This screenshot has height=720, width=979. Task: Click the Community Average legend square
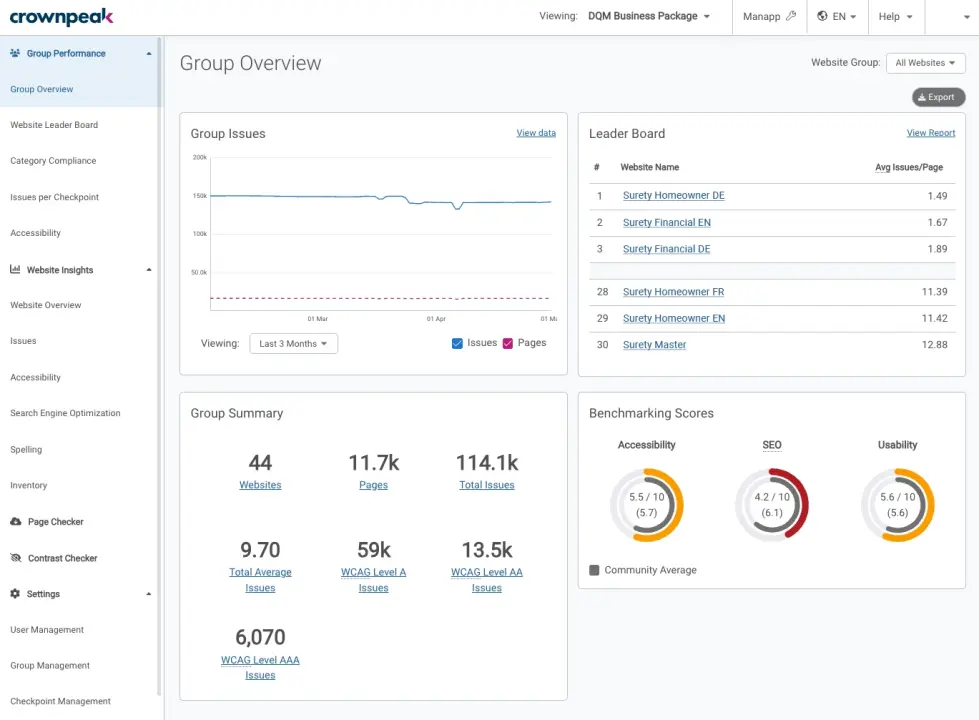[594, 570]
